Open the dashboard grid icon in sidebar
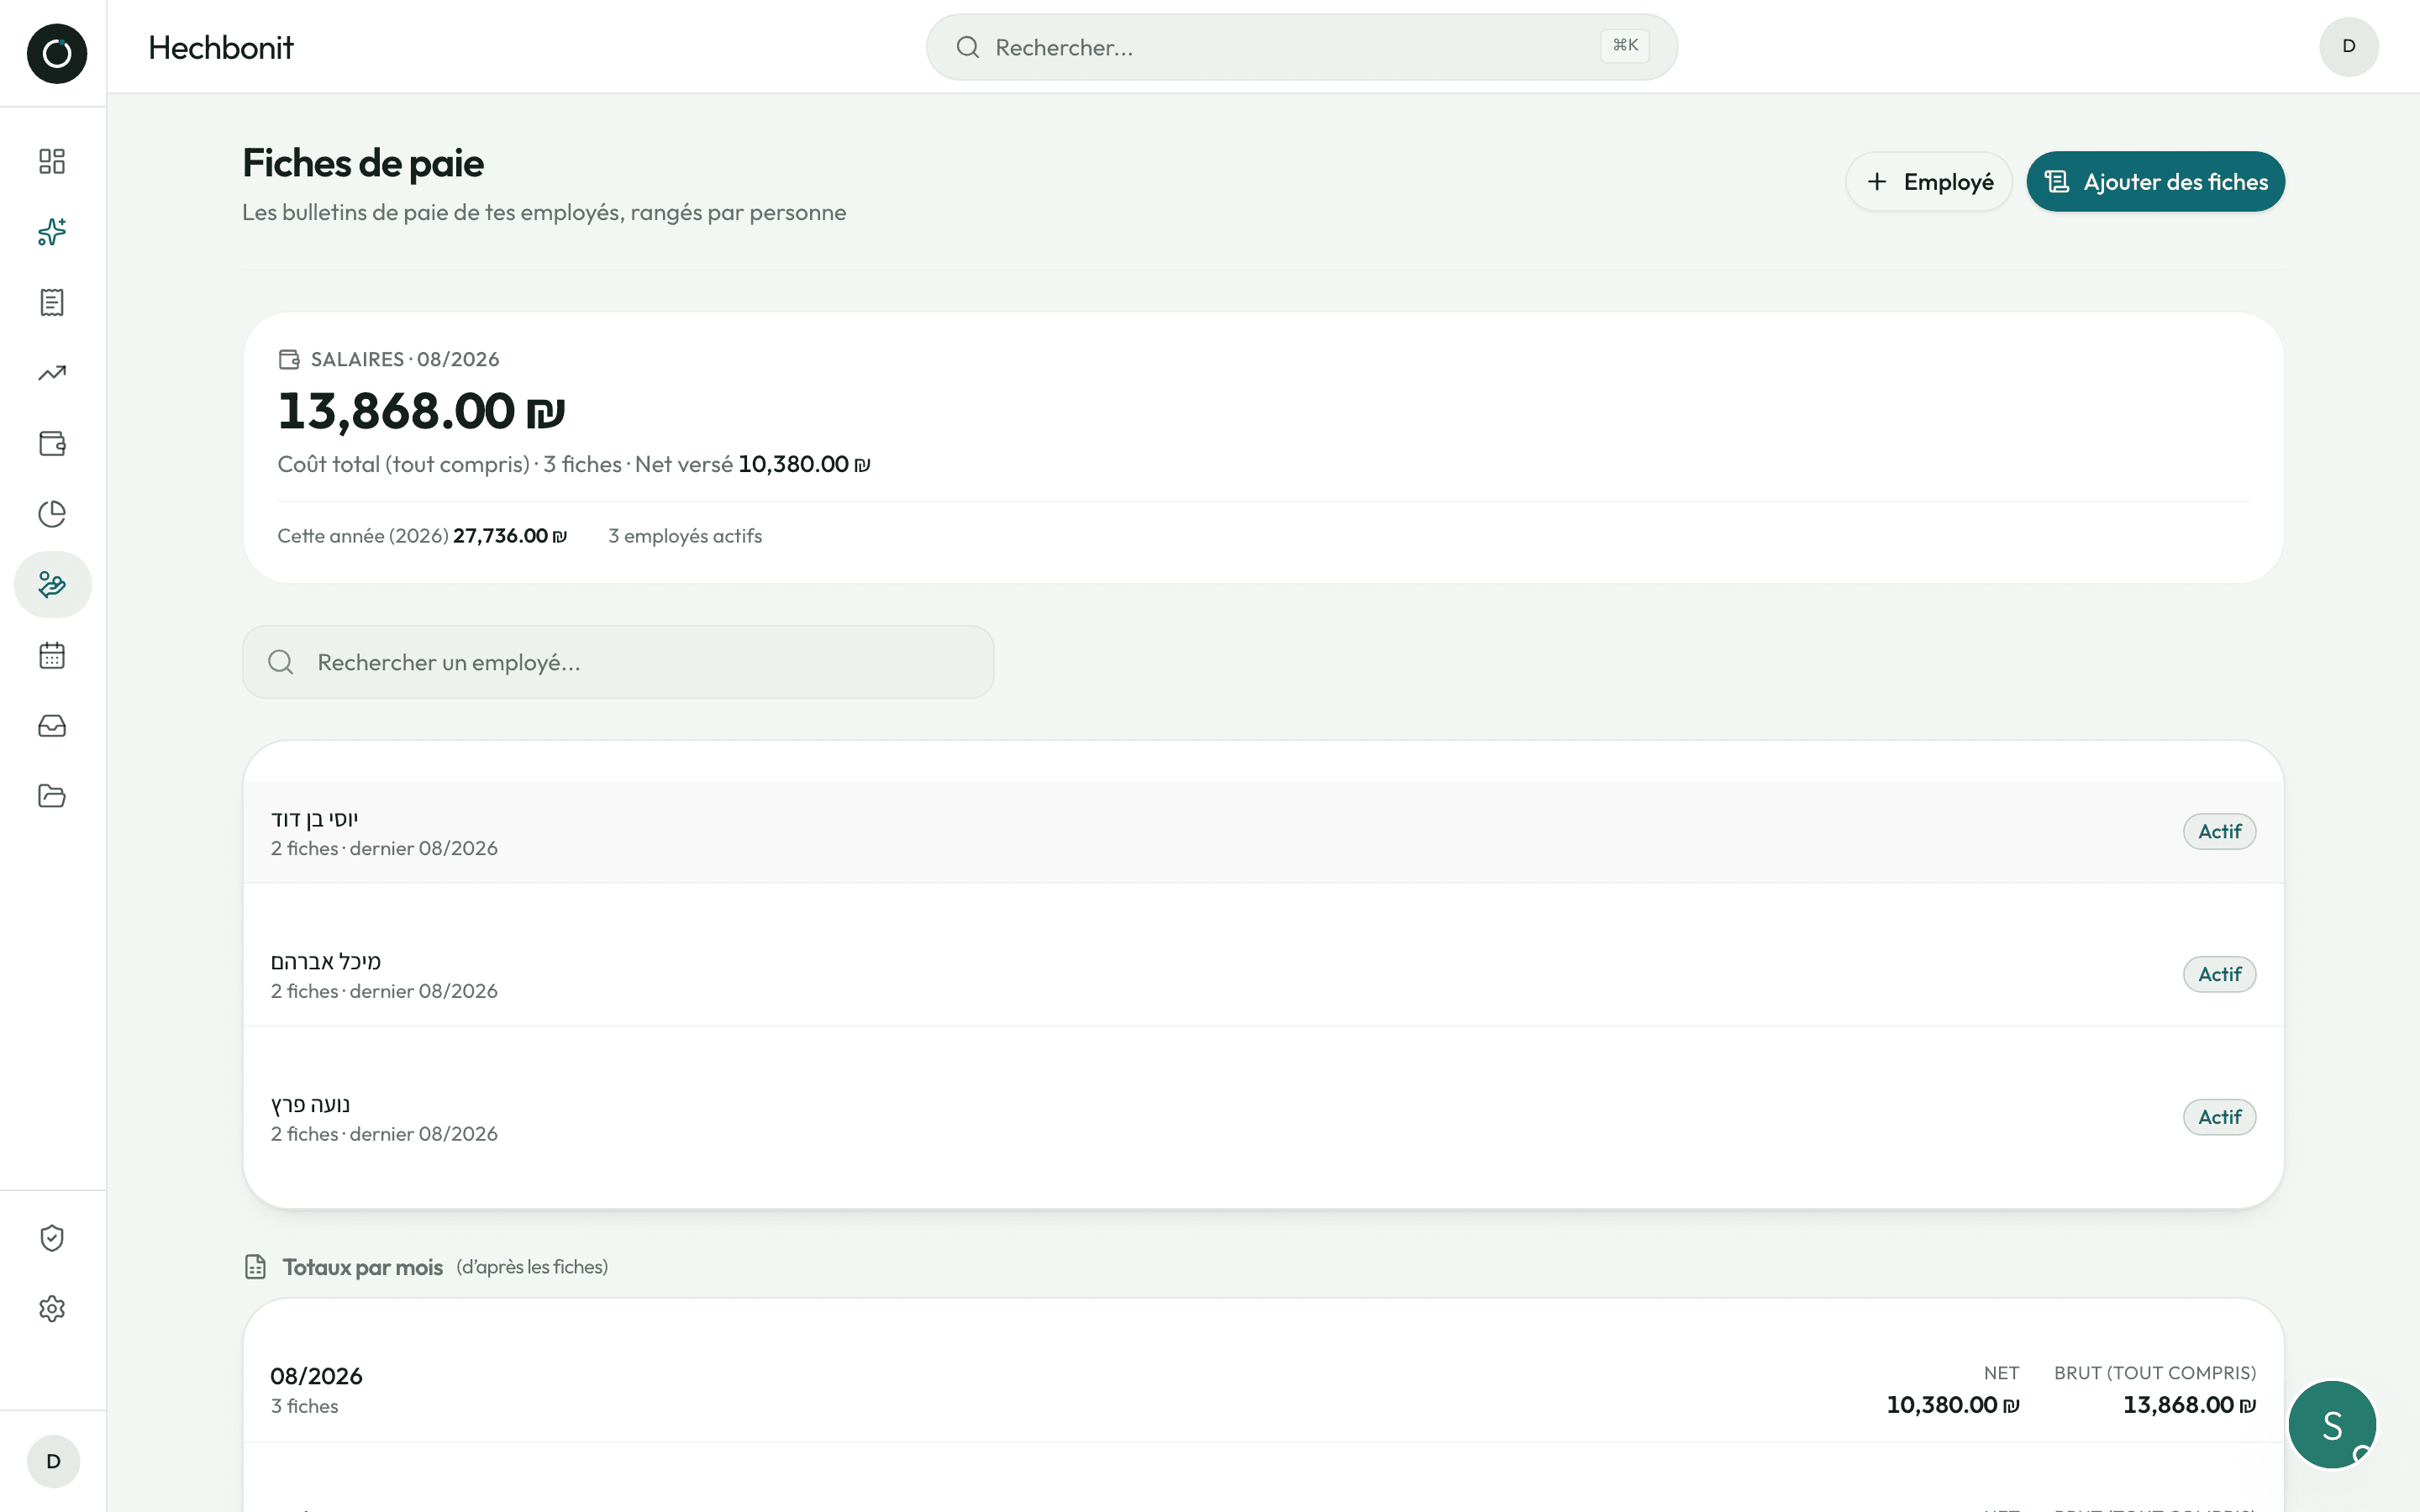Viewport: 2420px width, 1512px height. coord(52,161)
